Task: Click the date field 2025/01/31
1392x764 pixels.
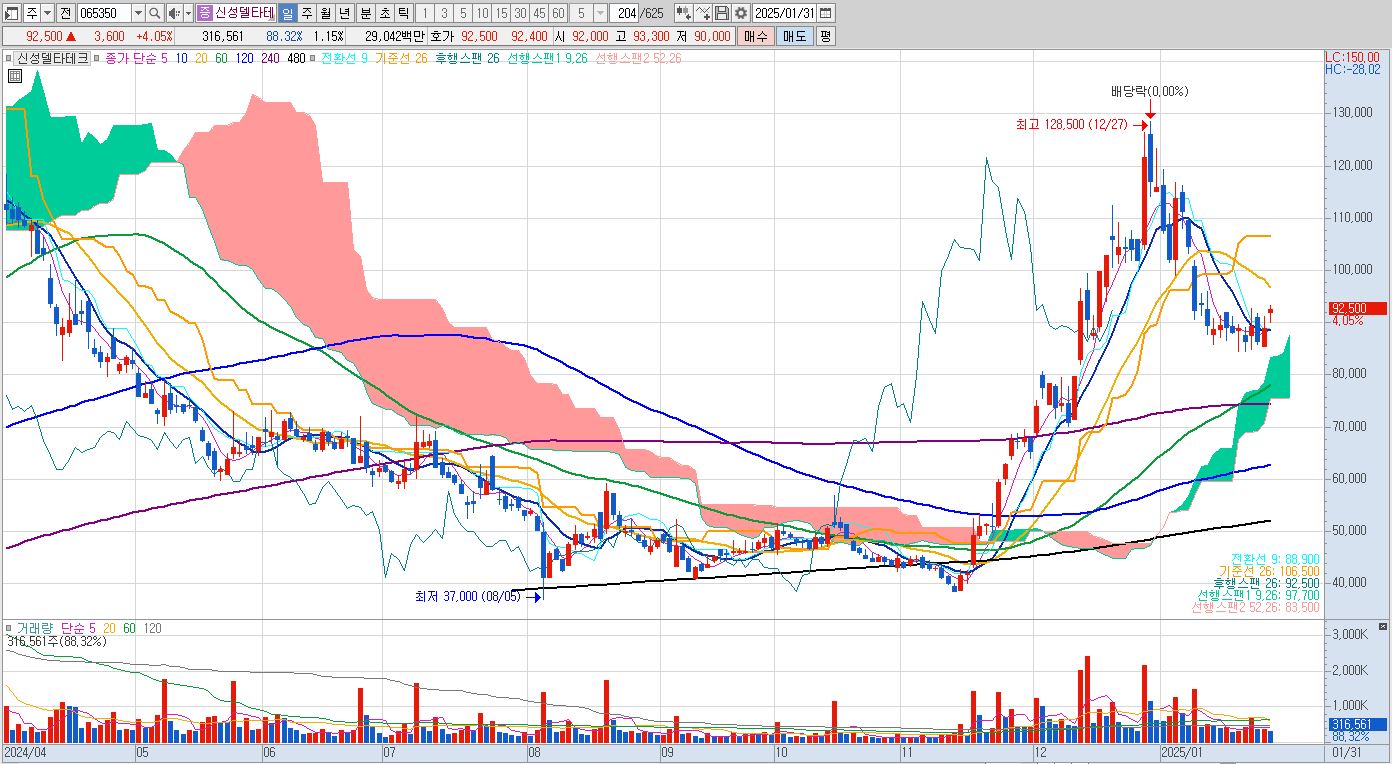Action: pos(785,13)
